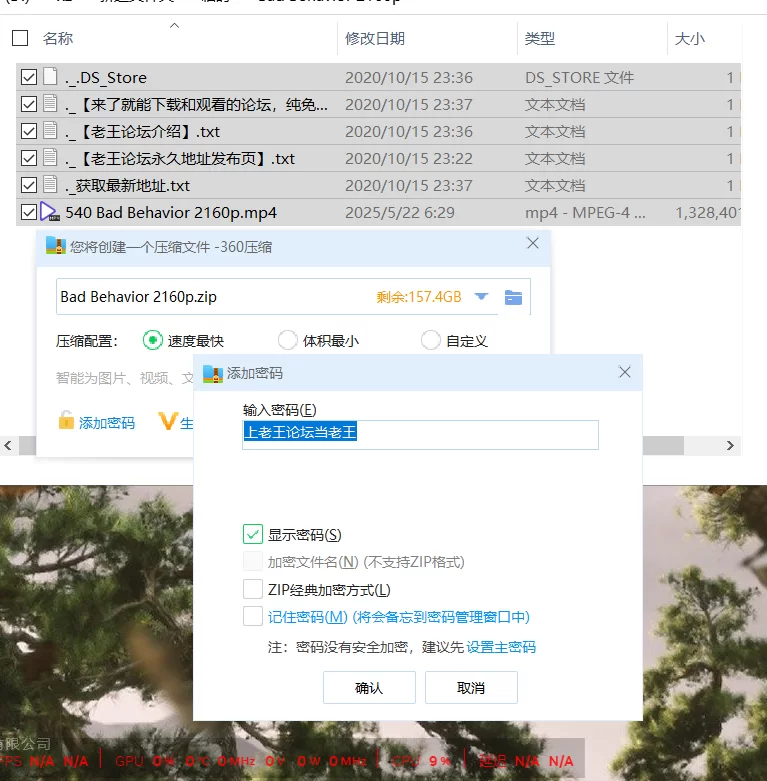The height and width of the screenshot is (781, 767).
Task: Open the 设置主密码 link
Action: [x=501, y=647]
